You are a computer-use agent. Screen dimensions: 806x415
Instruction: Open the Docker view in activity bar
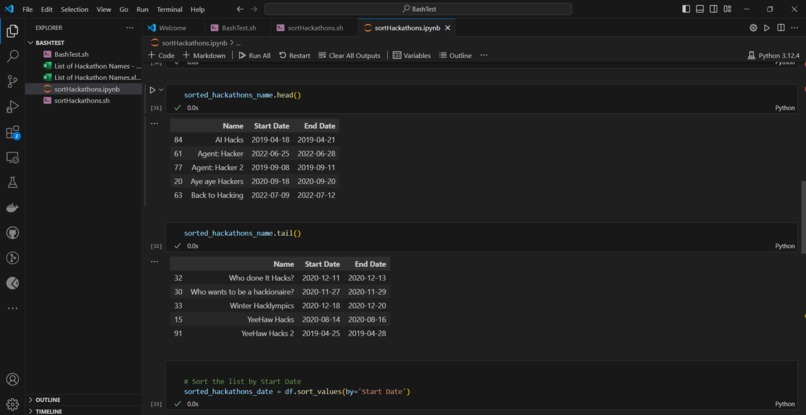12,208
